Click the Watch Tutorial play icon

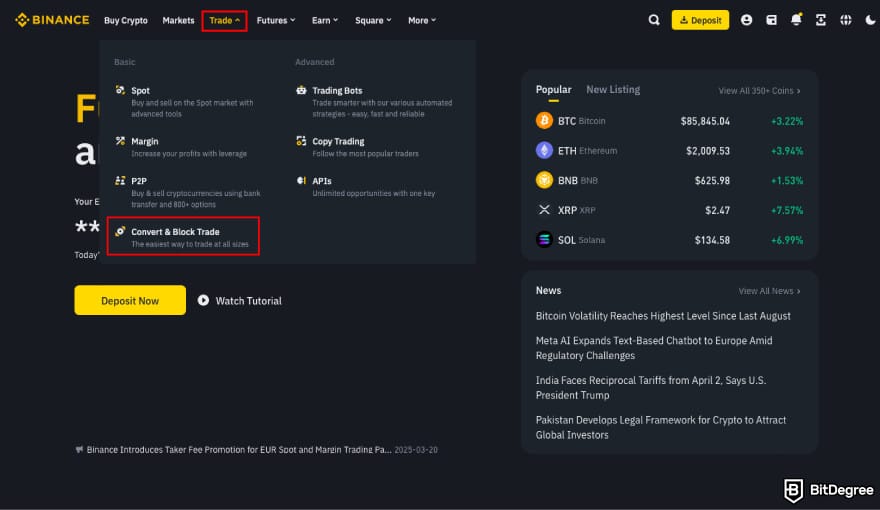click(203, 301)
